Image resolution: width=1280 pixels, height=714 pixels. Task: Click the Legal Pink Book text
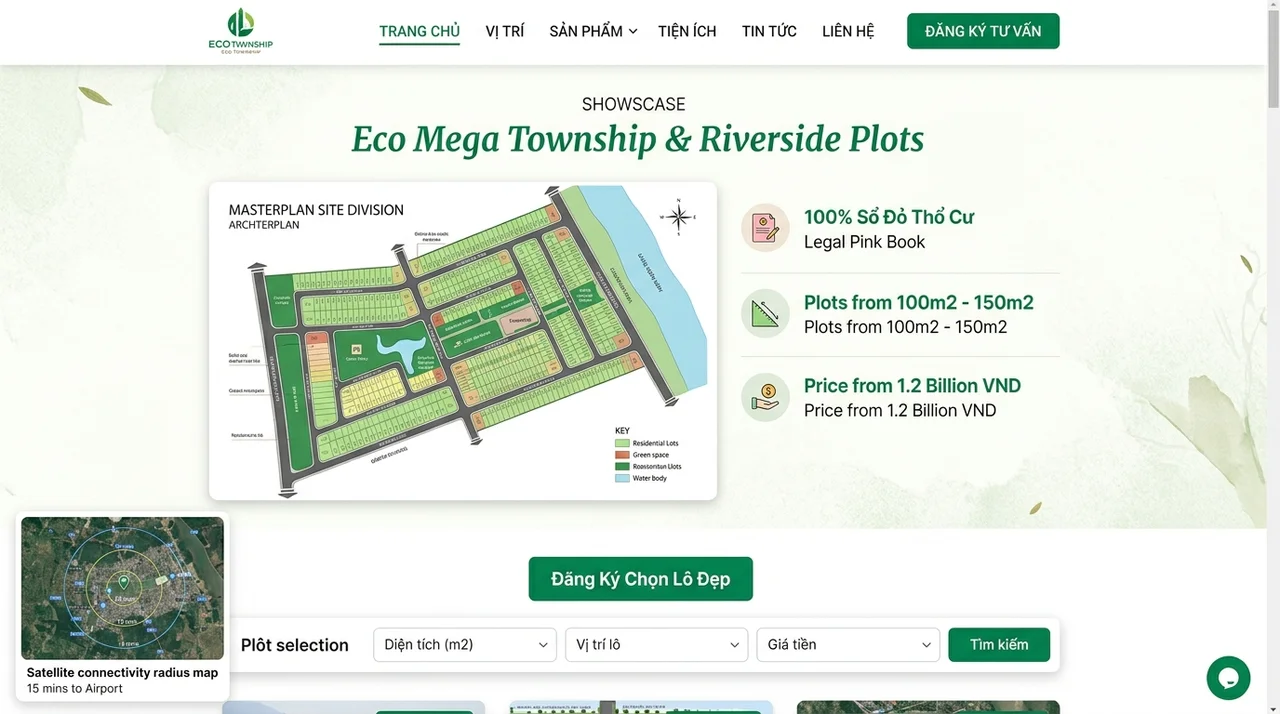(865, 242)
